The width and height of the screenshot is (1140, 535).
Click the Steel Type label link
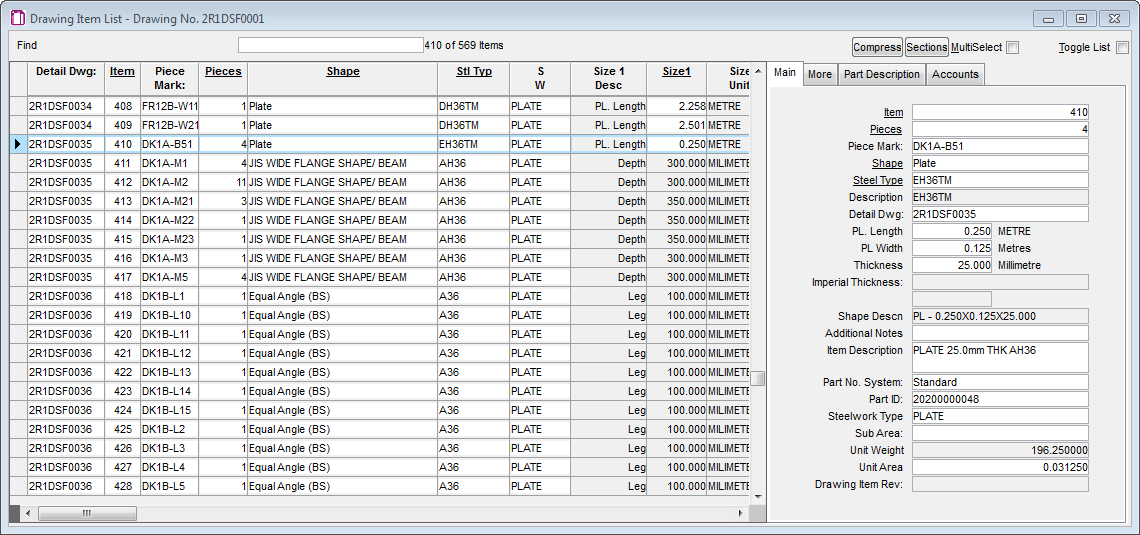877,181
